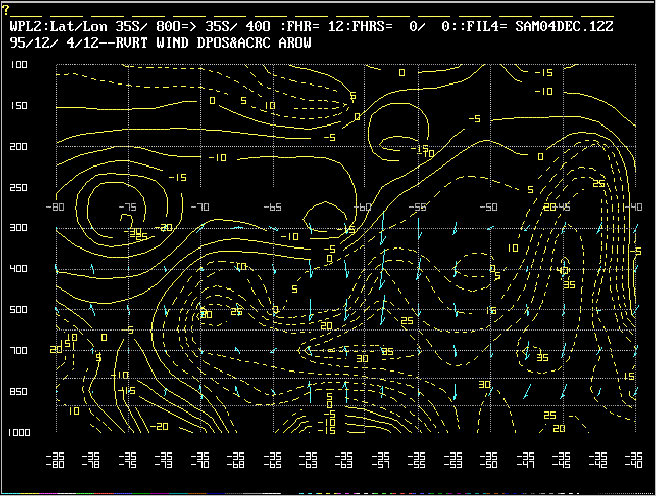Click bottom axis label "-35 -80"

55,460
